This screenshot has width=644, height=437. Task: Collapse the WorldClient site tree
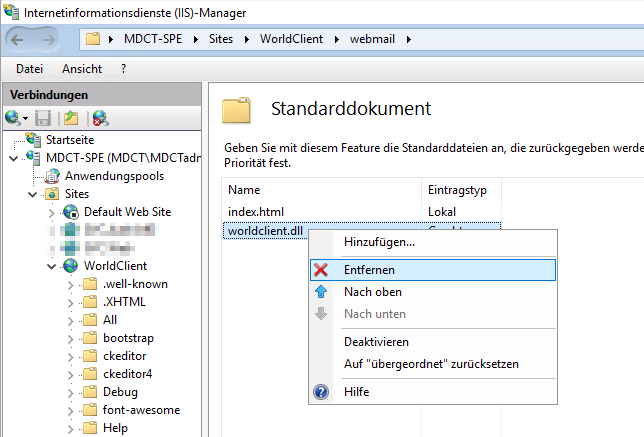point(52,266)
